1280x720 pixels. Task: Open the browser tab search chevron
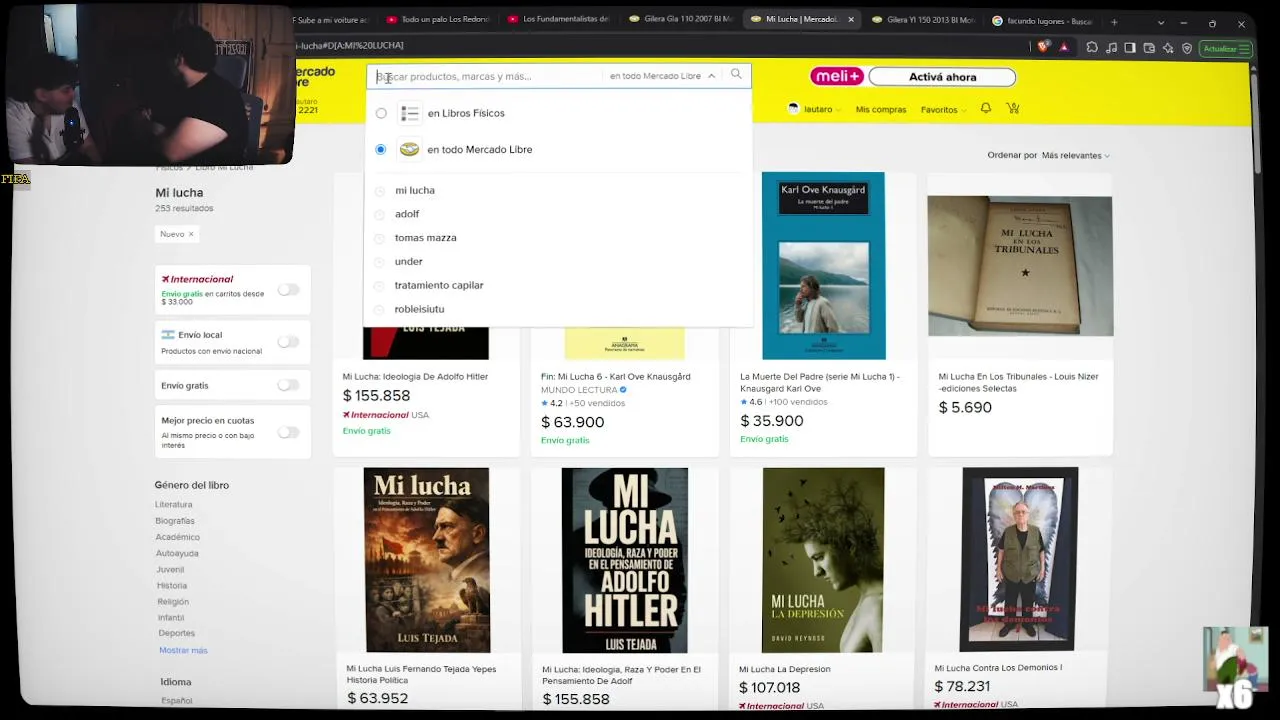tap(1161, 22)
